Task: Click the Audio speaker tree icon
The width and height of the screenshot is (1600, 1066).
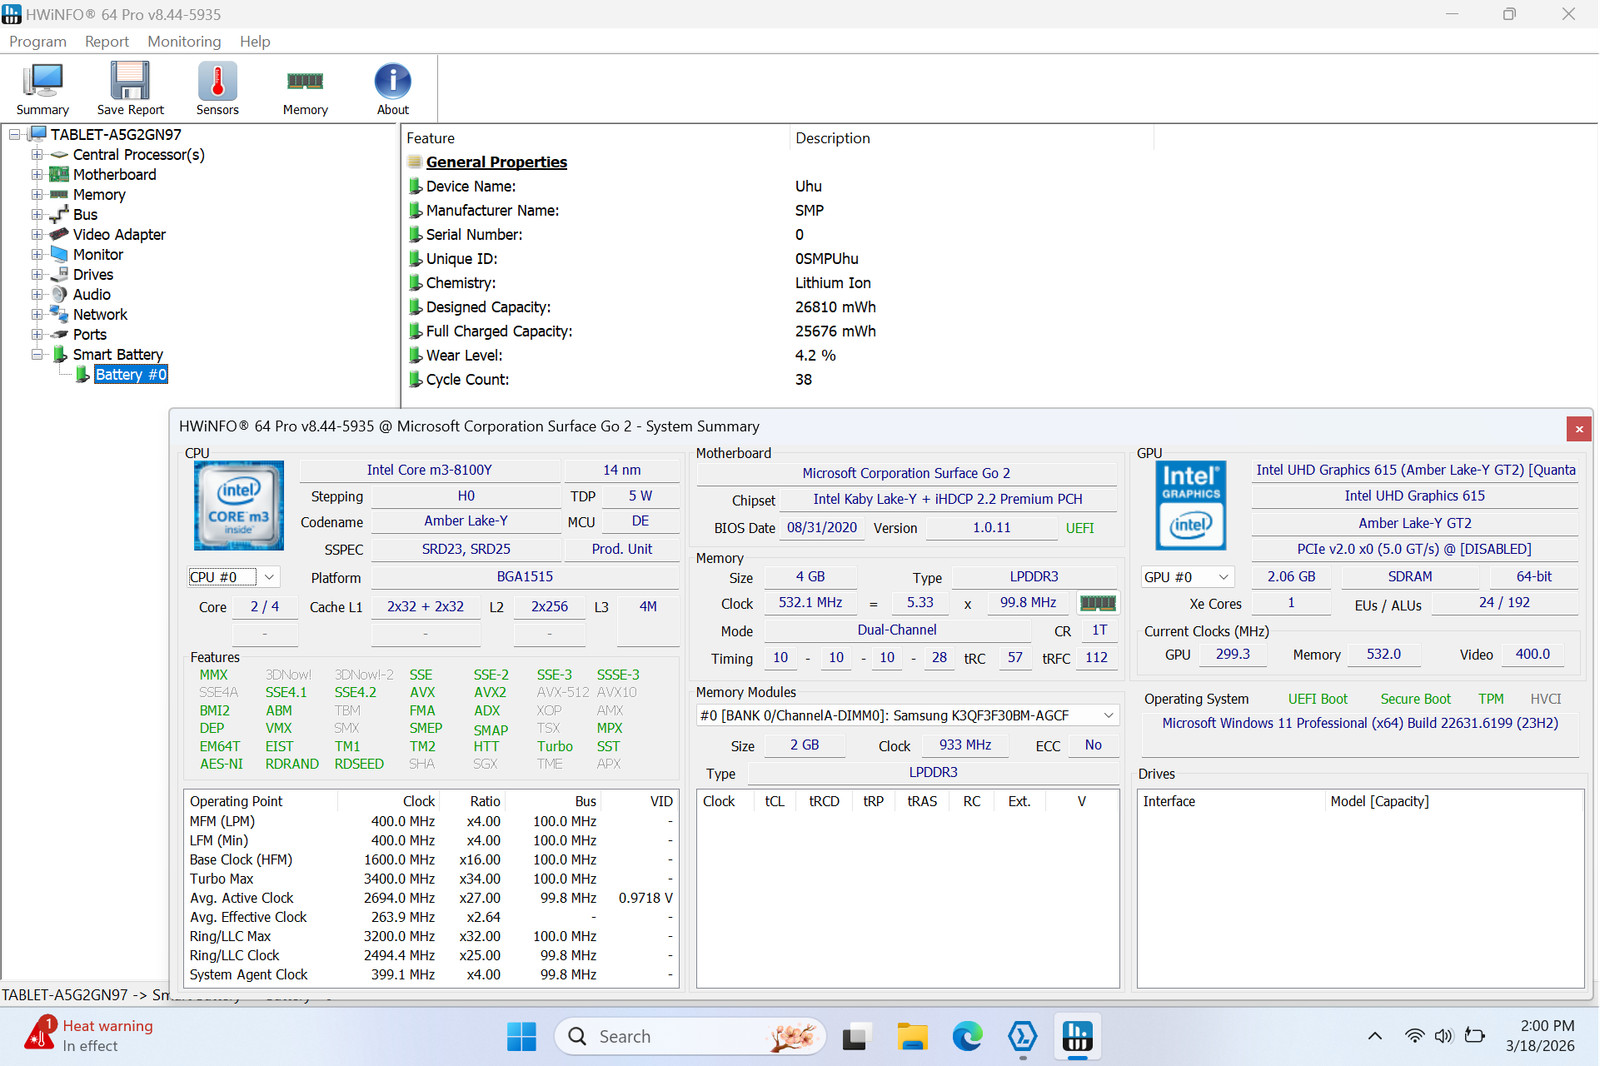Action: click(x=59, y=295)
